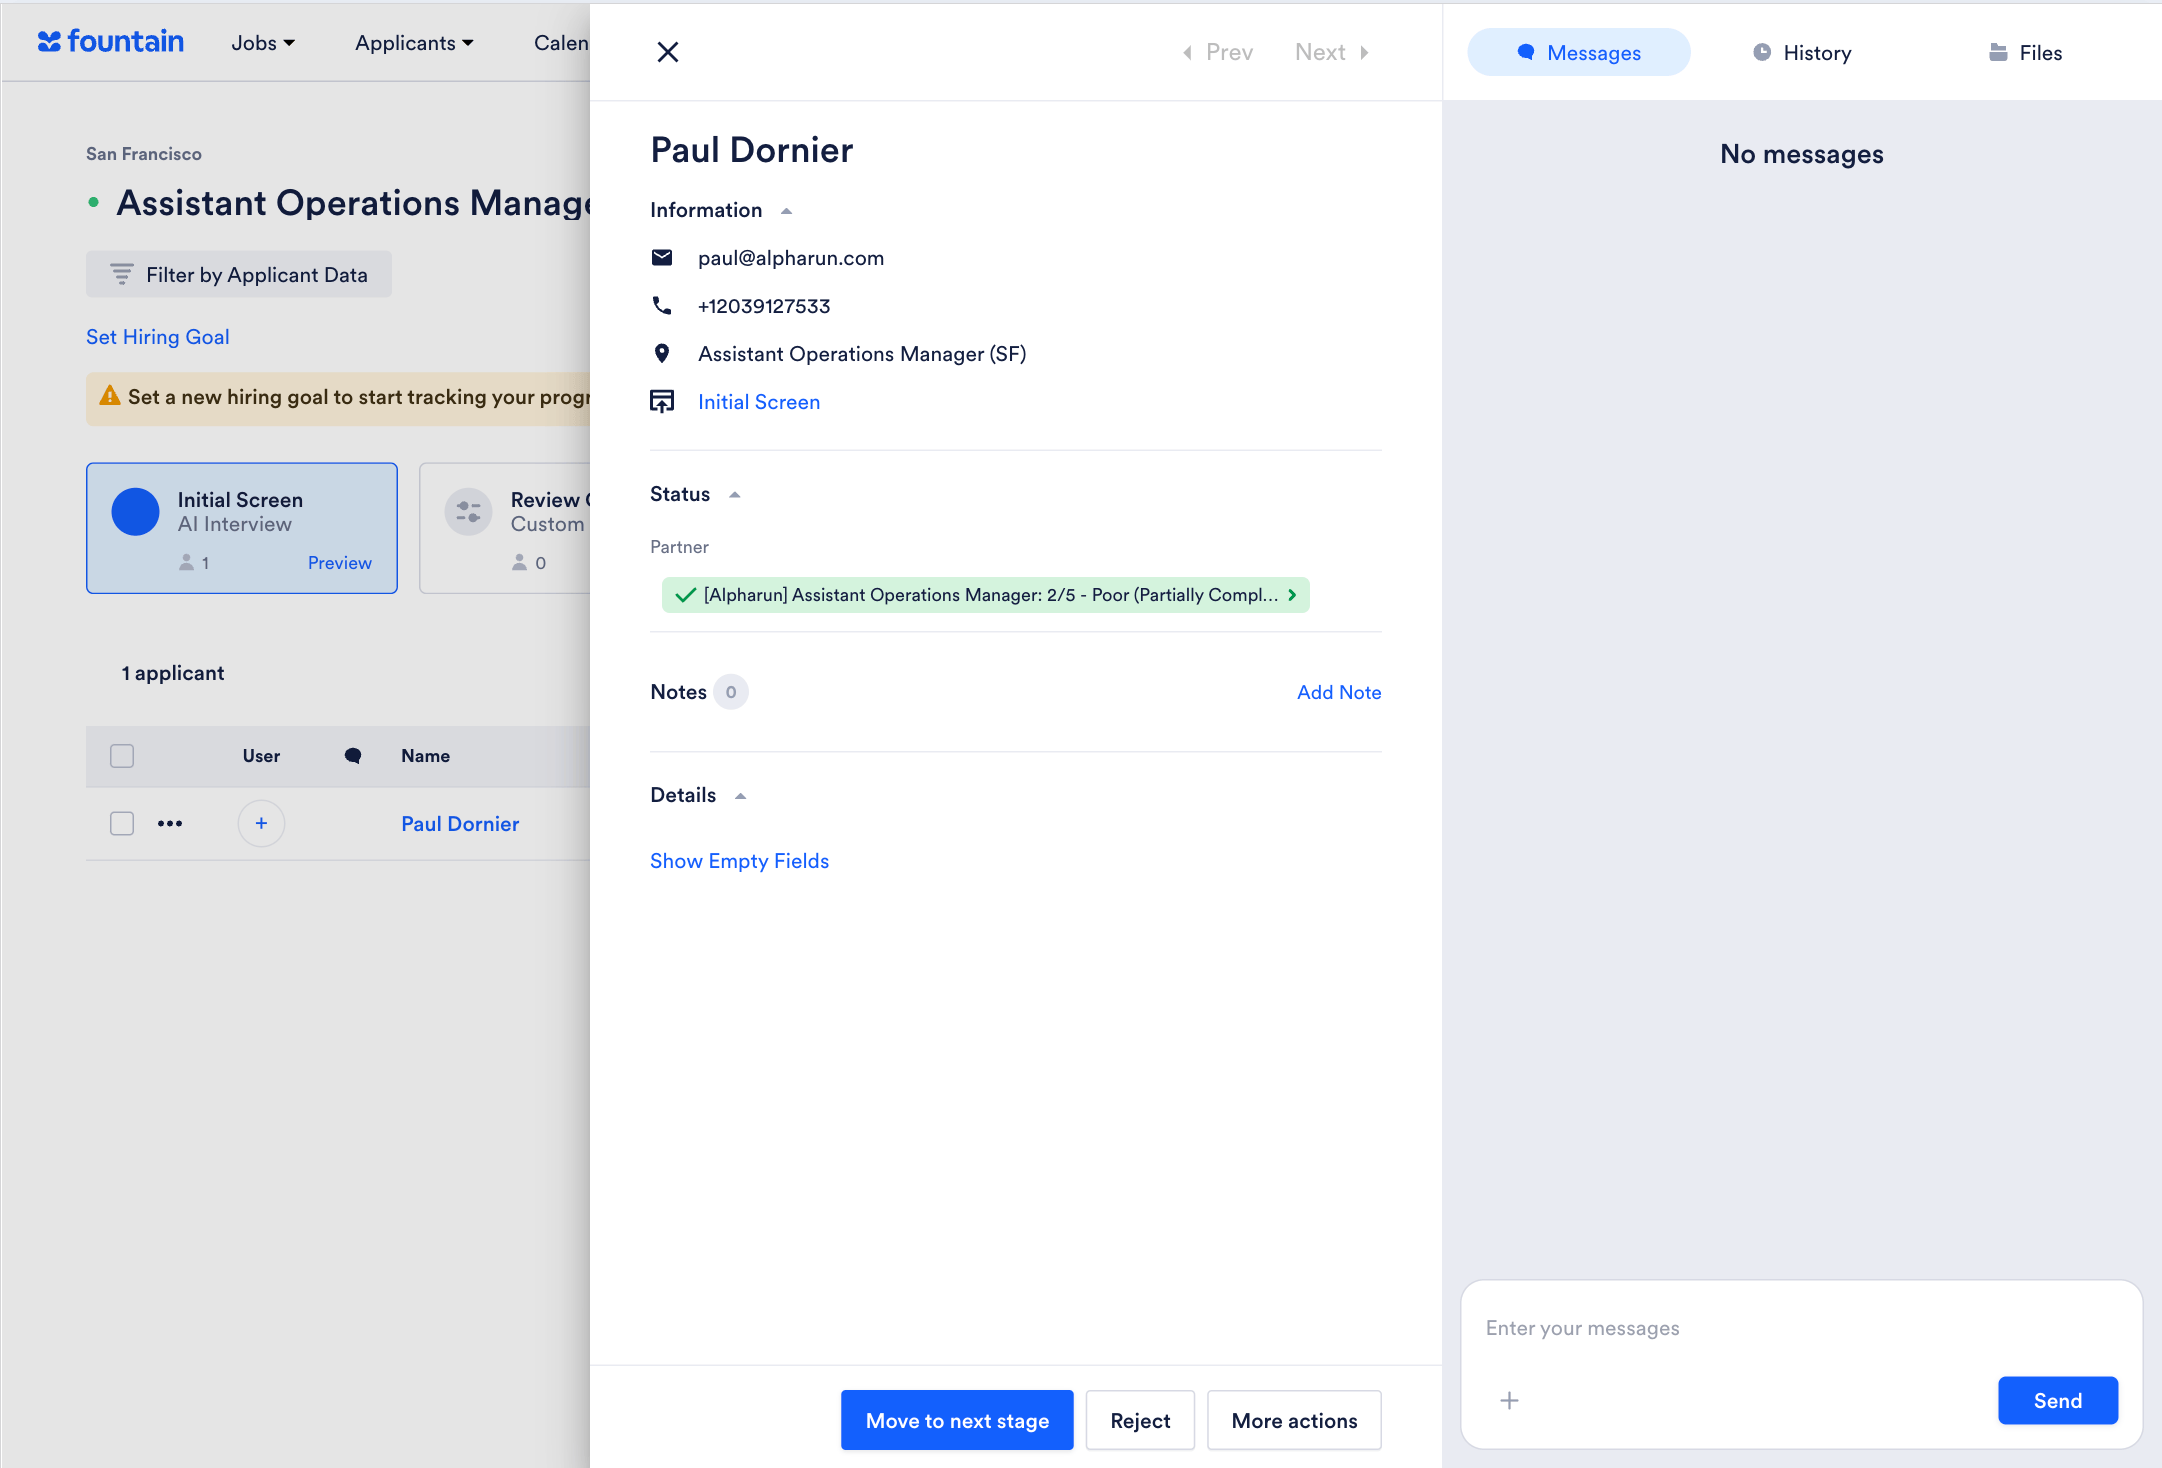Image resolution: width=2162 pixels, height=1468 pixels.
Task: Click the filter icon in Filter by Applicant Data
Action: tap(122, 274)
